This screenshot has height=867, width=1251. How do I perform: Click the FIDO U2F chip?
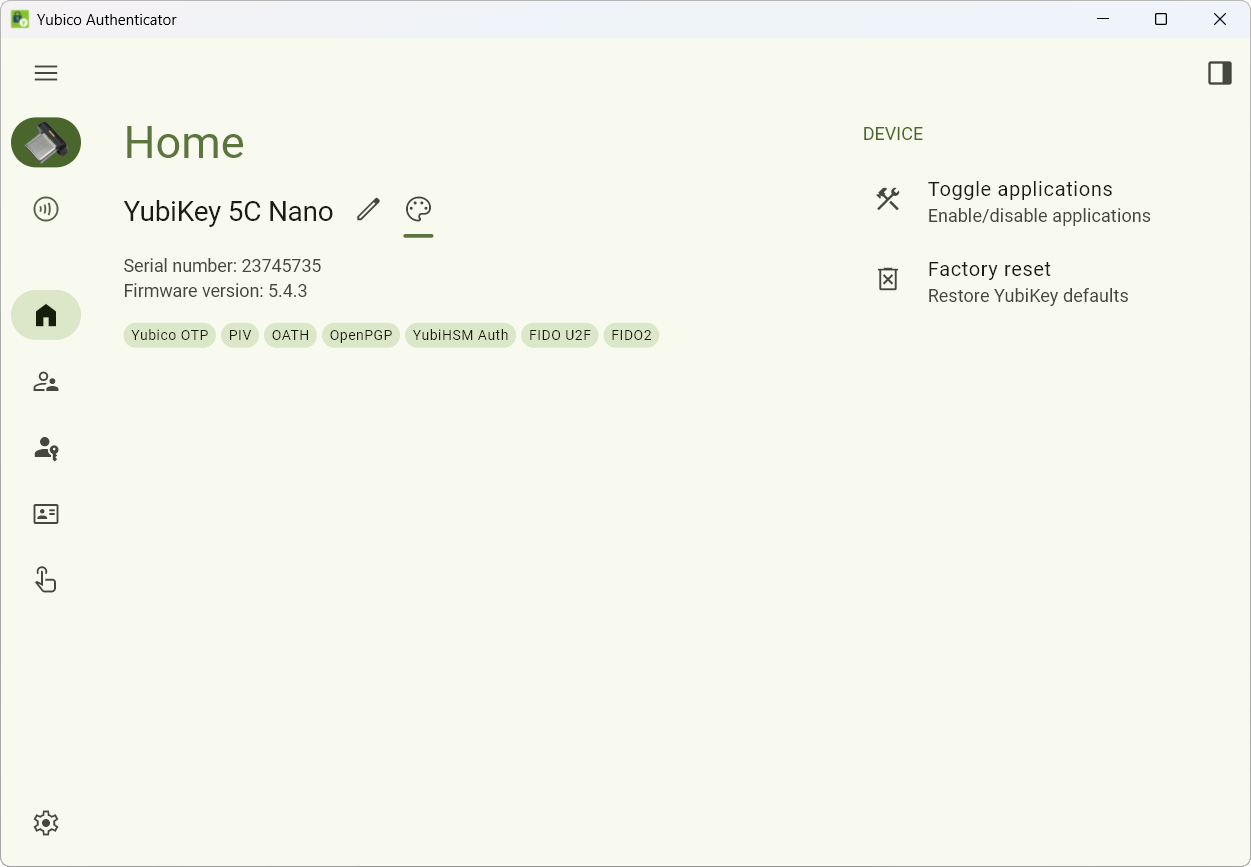pyautogui.click(x=560, y=335)
